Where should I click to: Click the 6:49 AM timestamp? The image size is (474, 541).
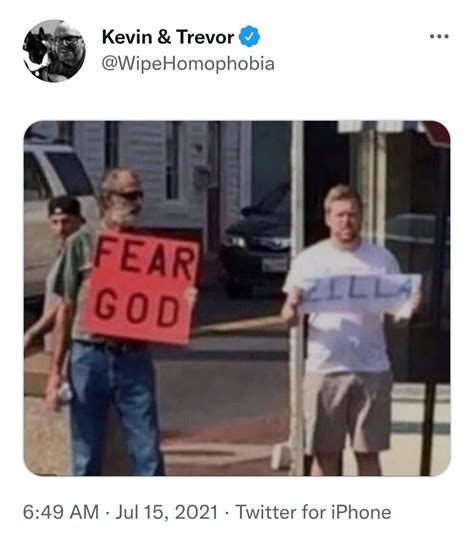pyautogui.click(x=61, y=512)
